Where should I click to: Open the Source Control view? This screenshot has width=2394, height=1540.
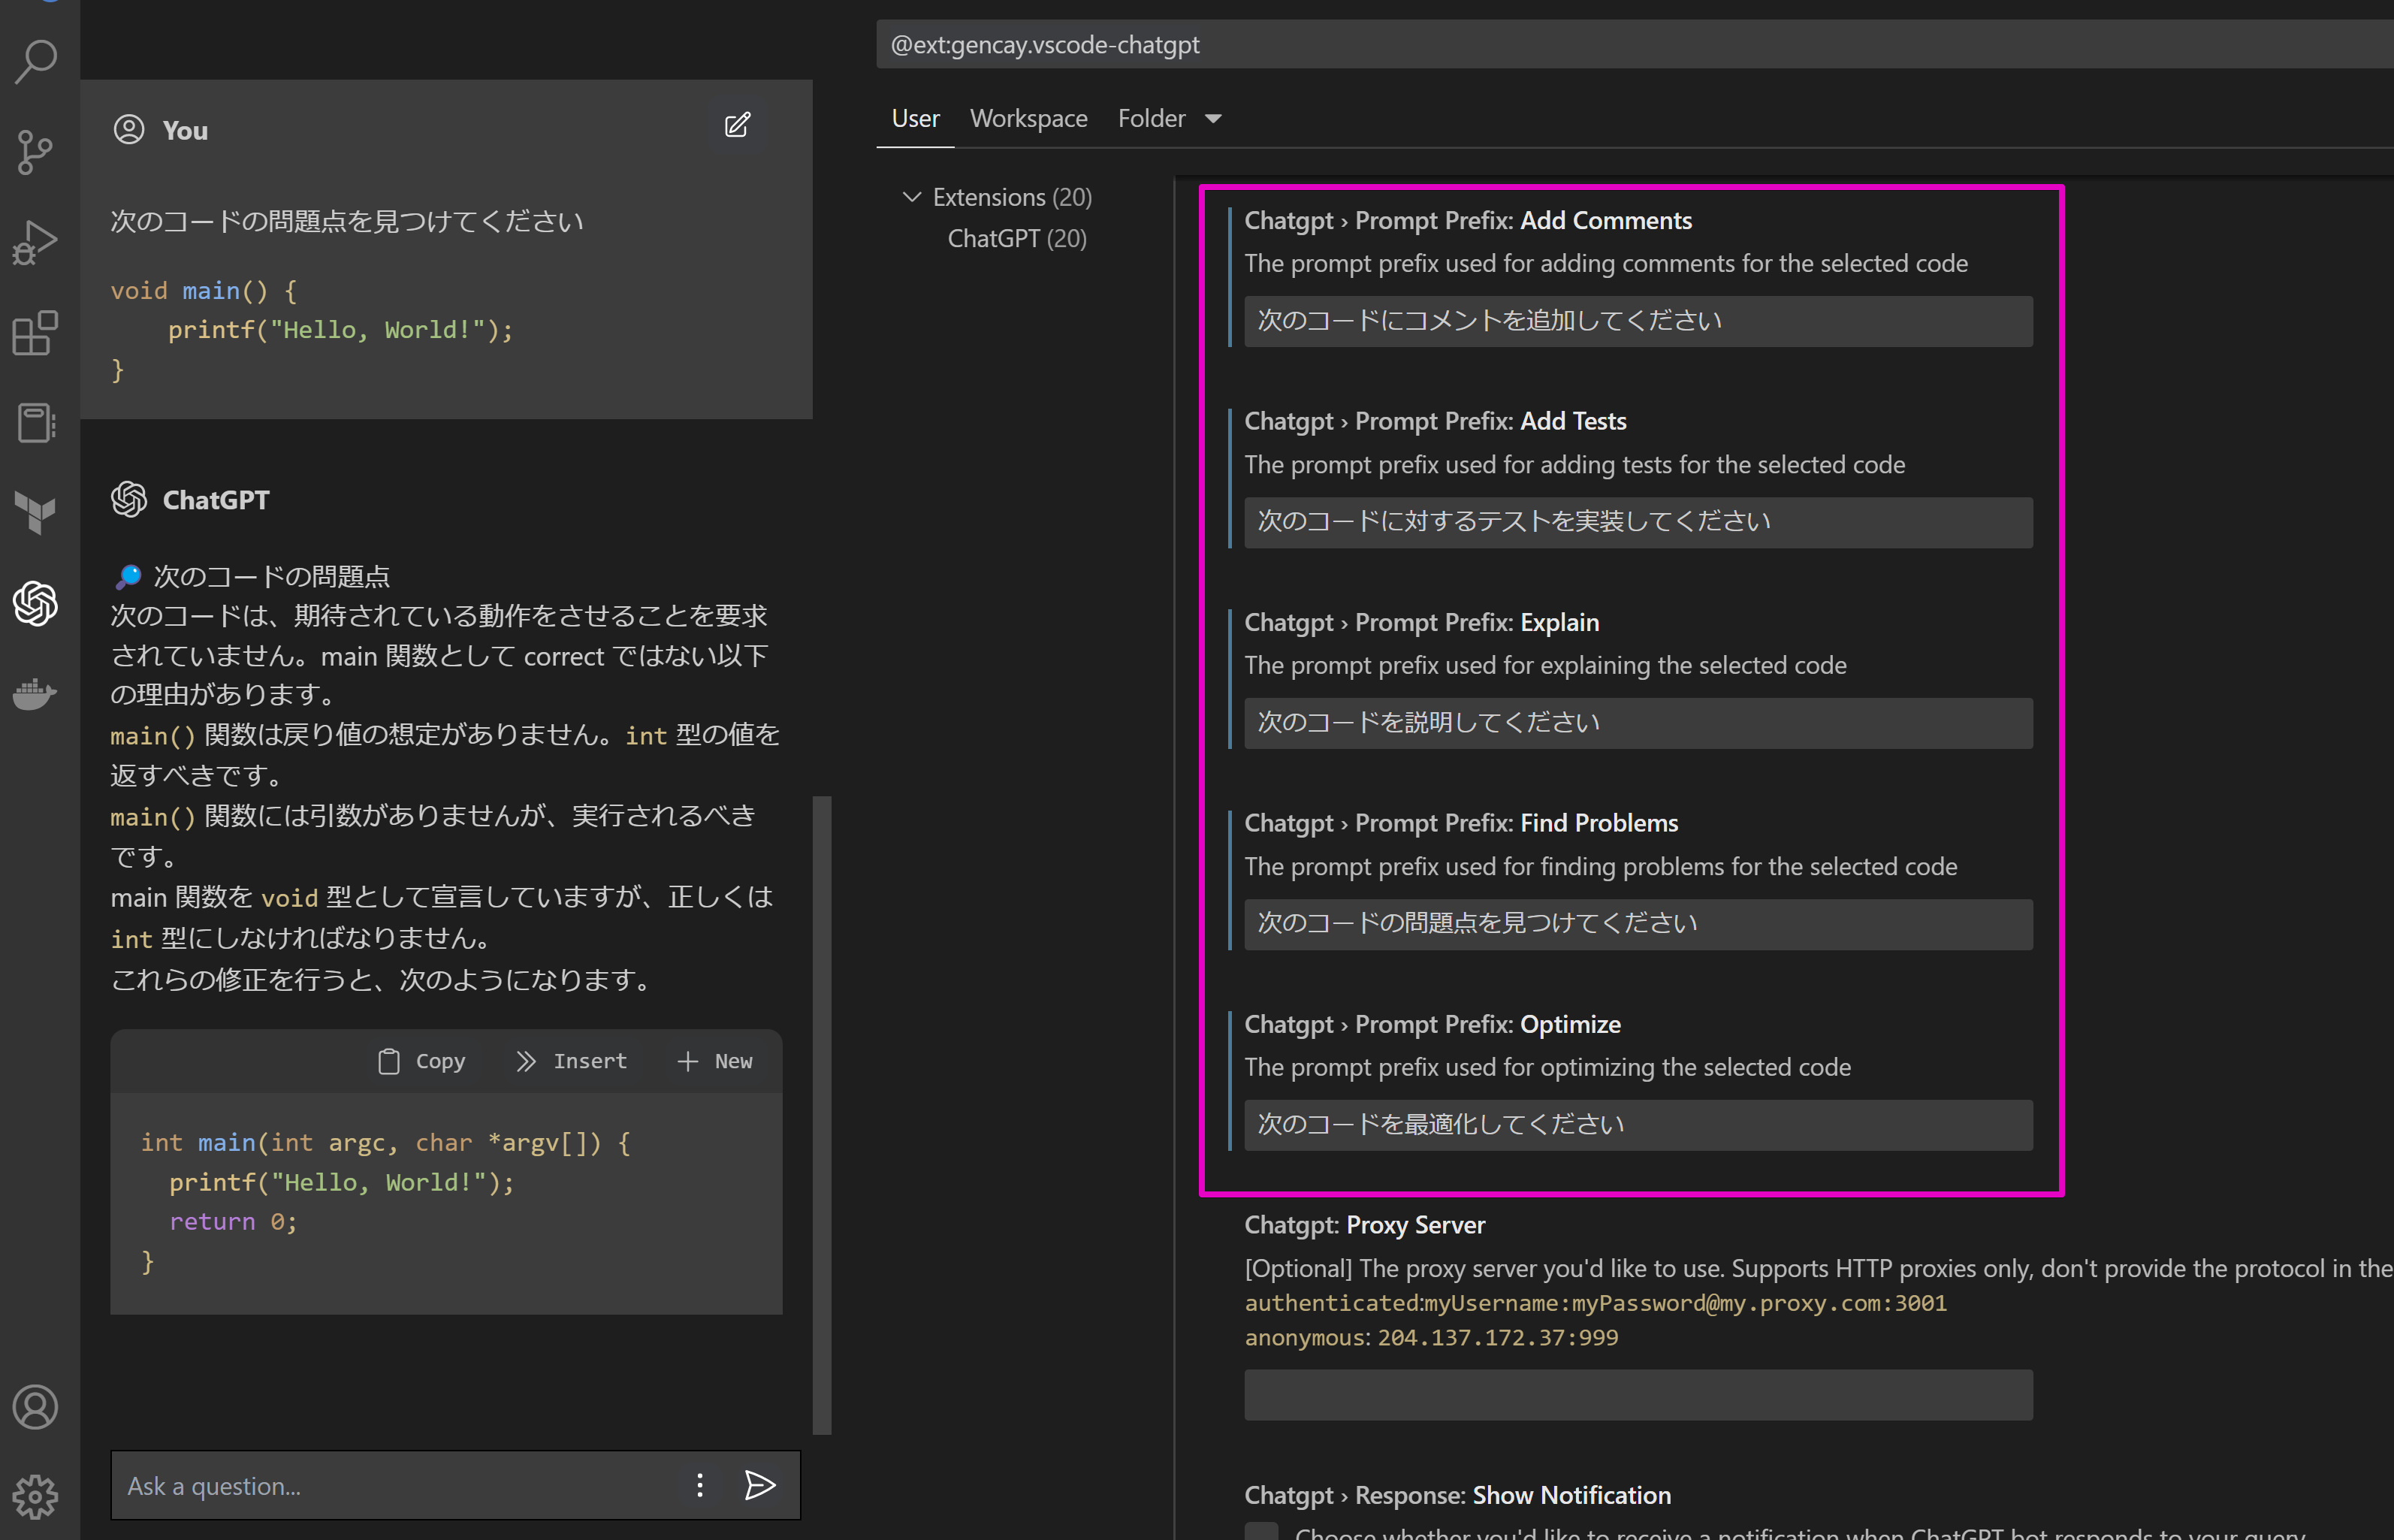[36, 152]
